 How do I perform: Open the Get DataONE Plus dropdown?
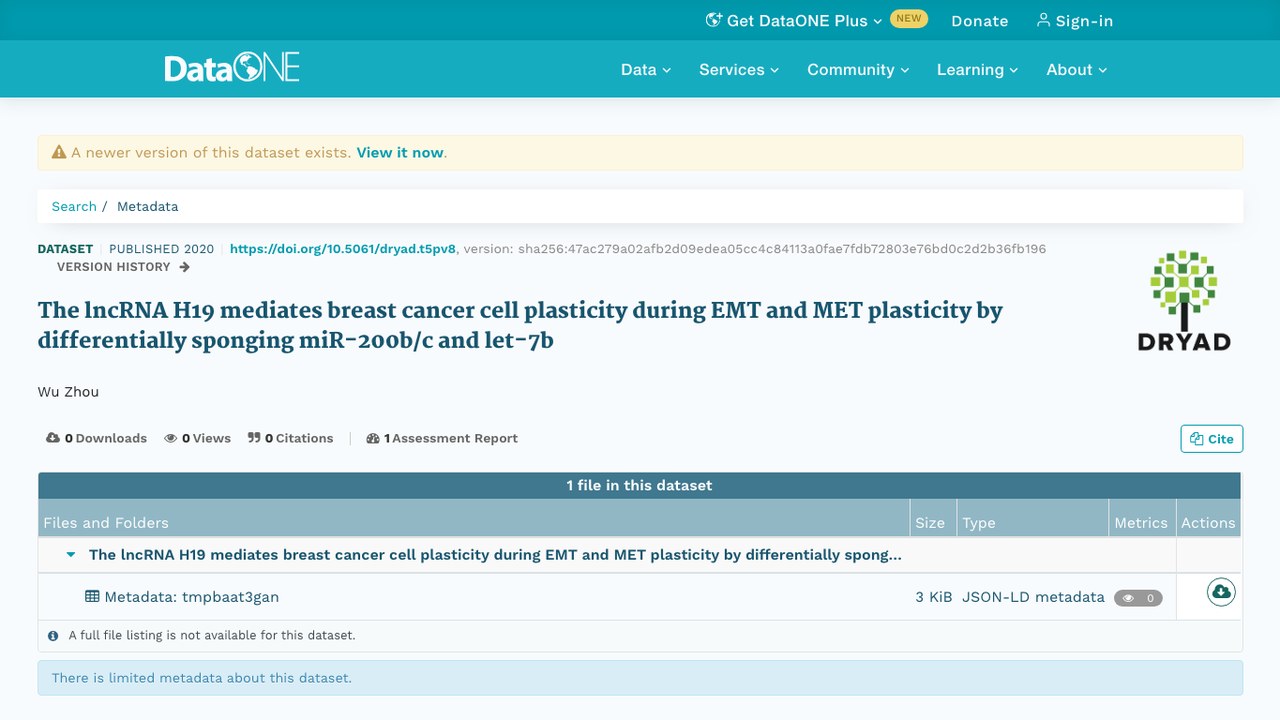point(795,20)
